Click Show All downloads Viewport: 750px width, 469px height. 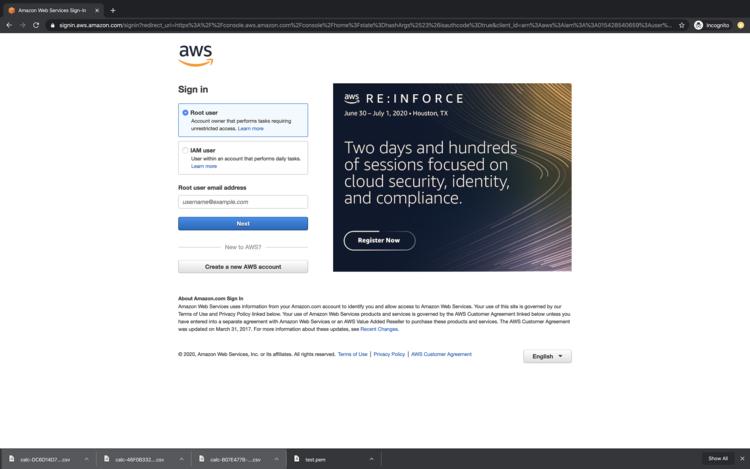[x=717, y=458]
